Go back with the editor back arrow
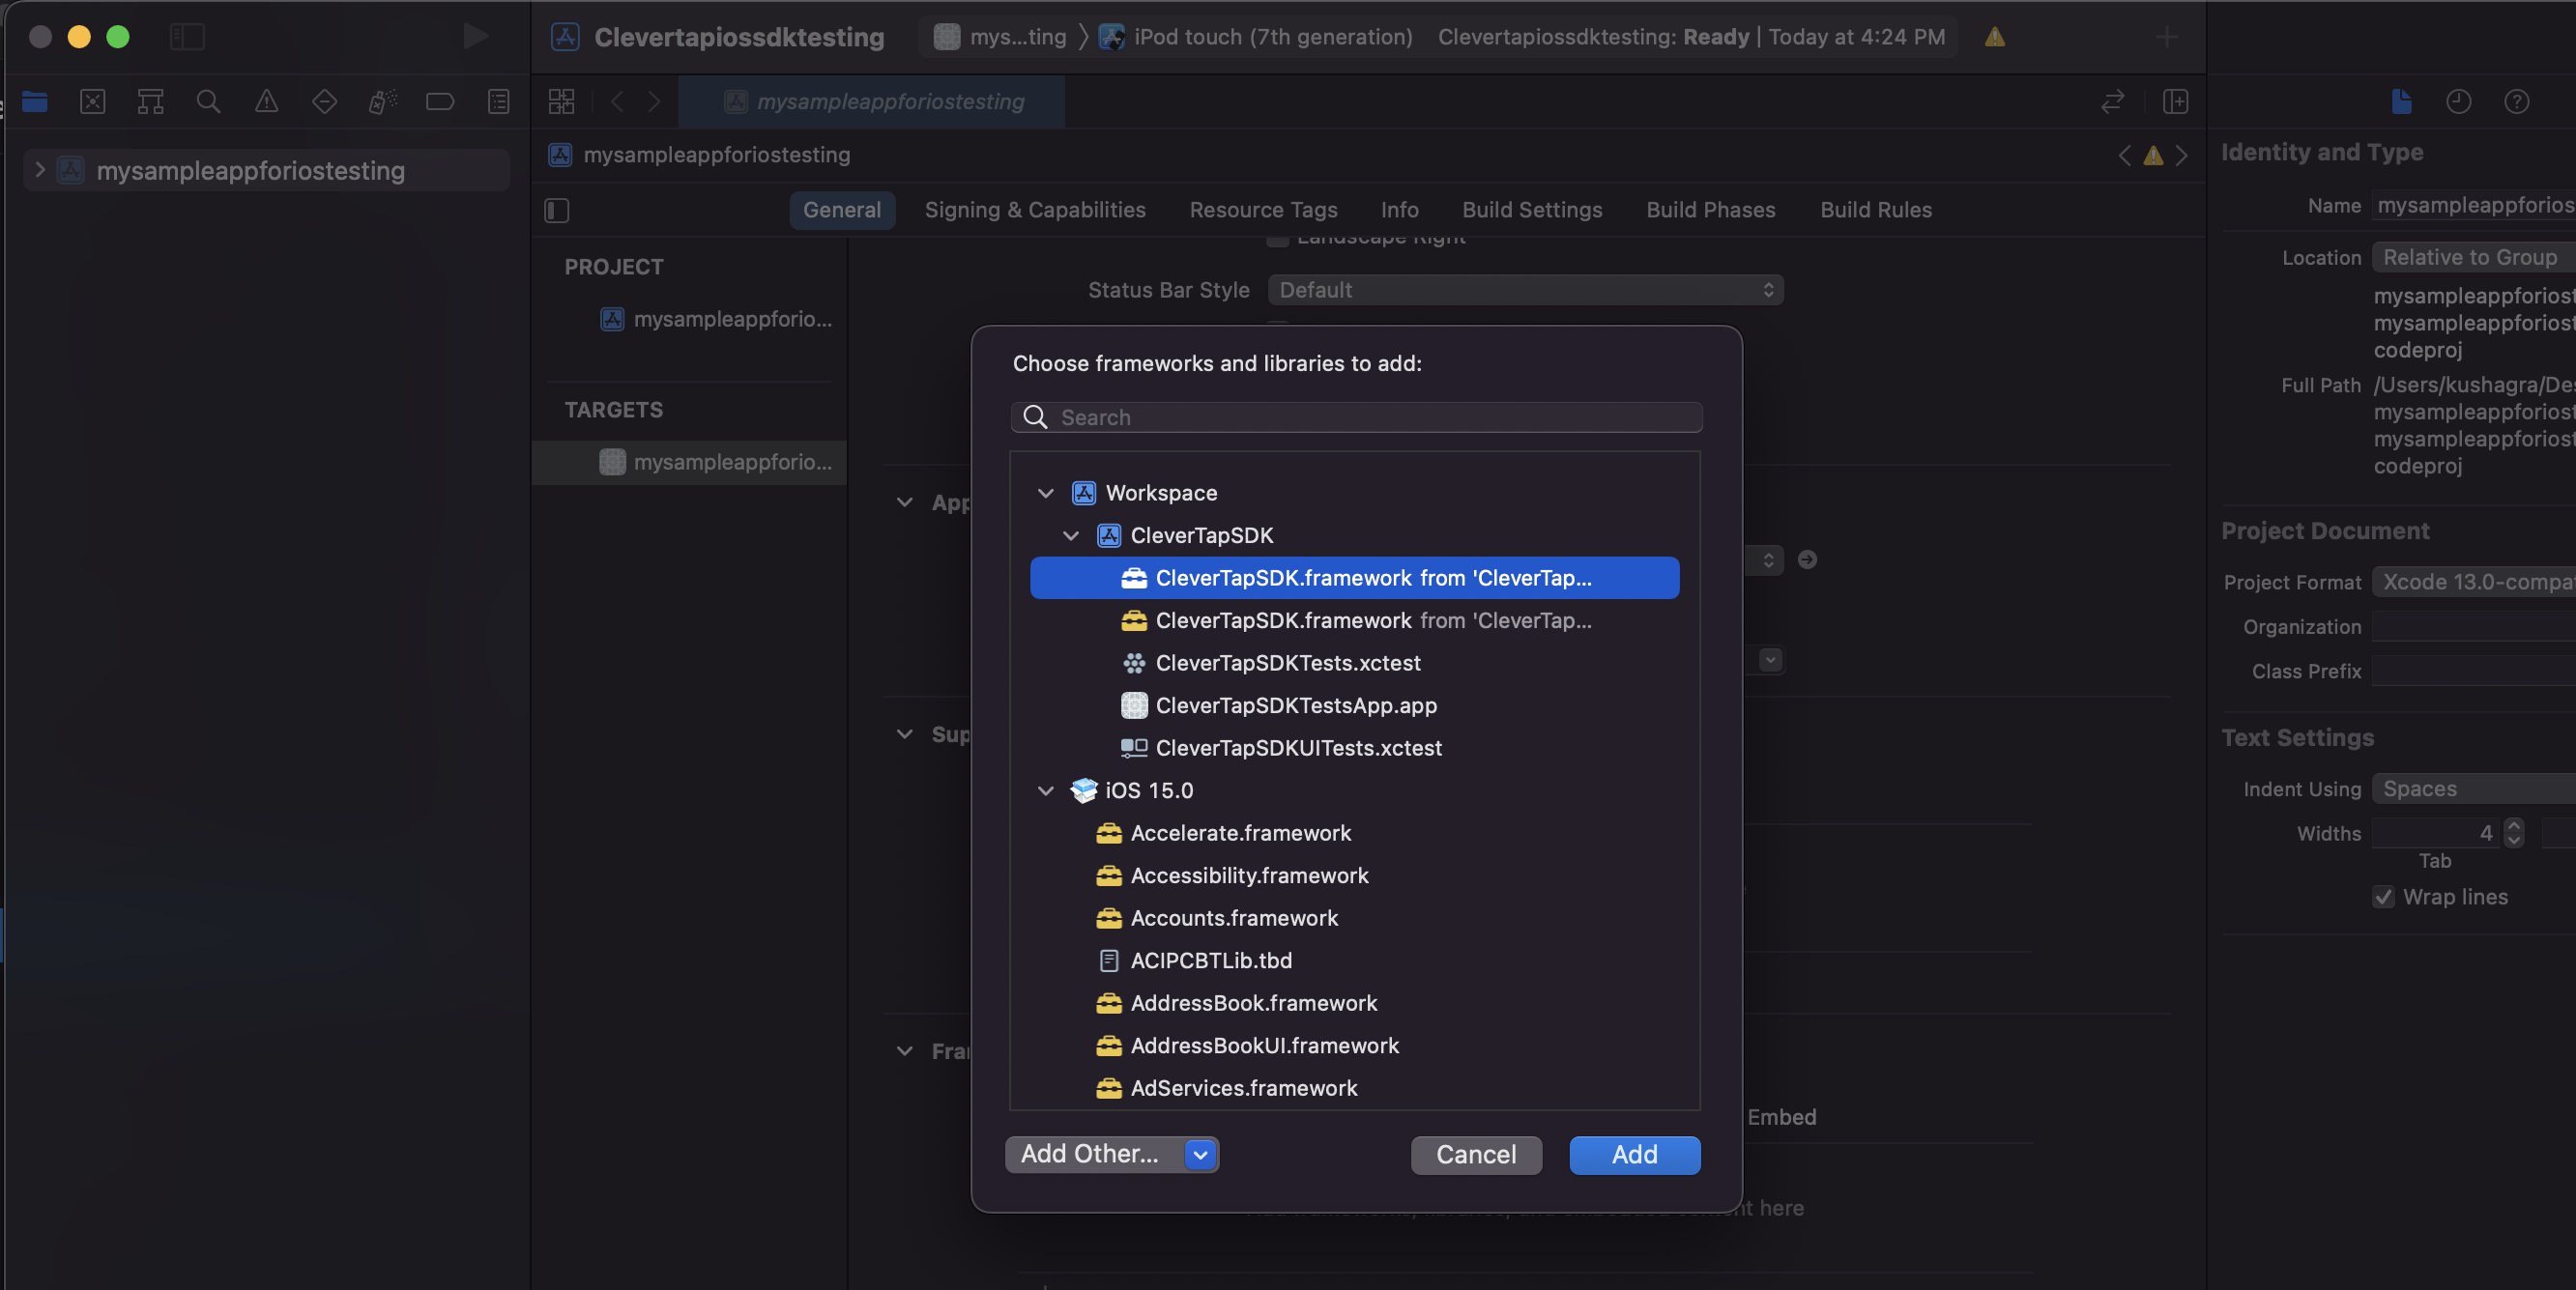Screen dimensions: 2576x1290 617,101
